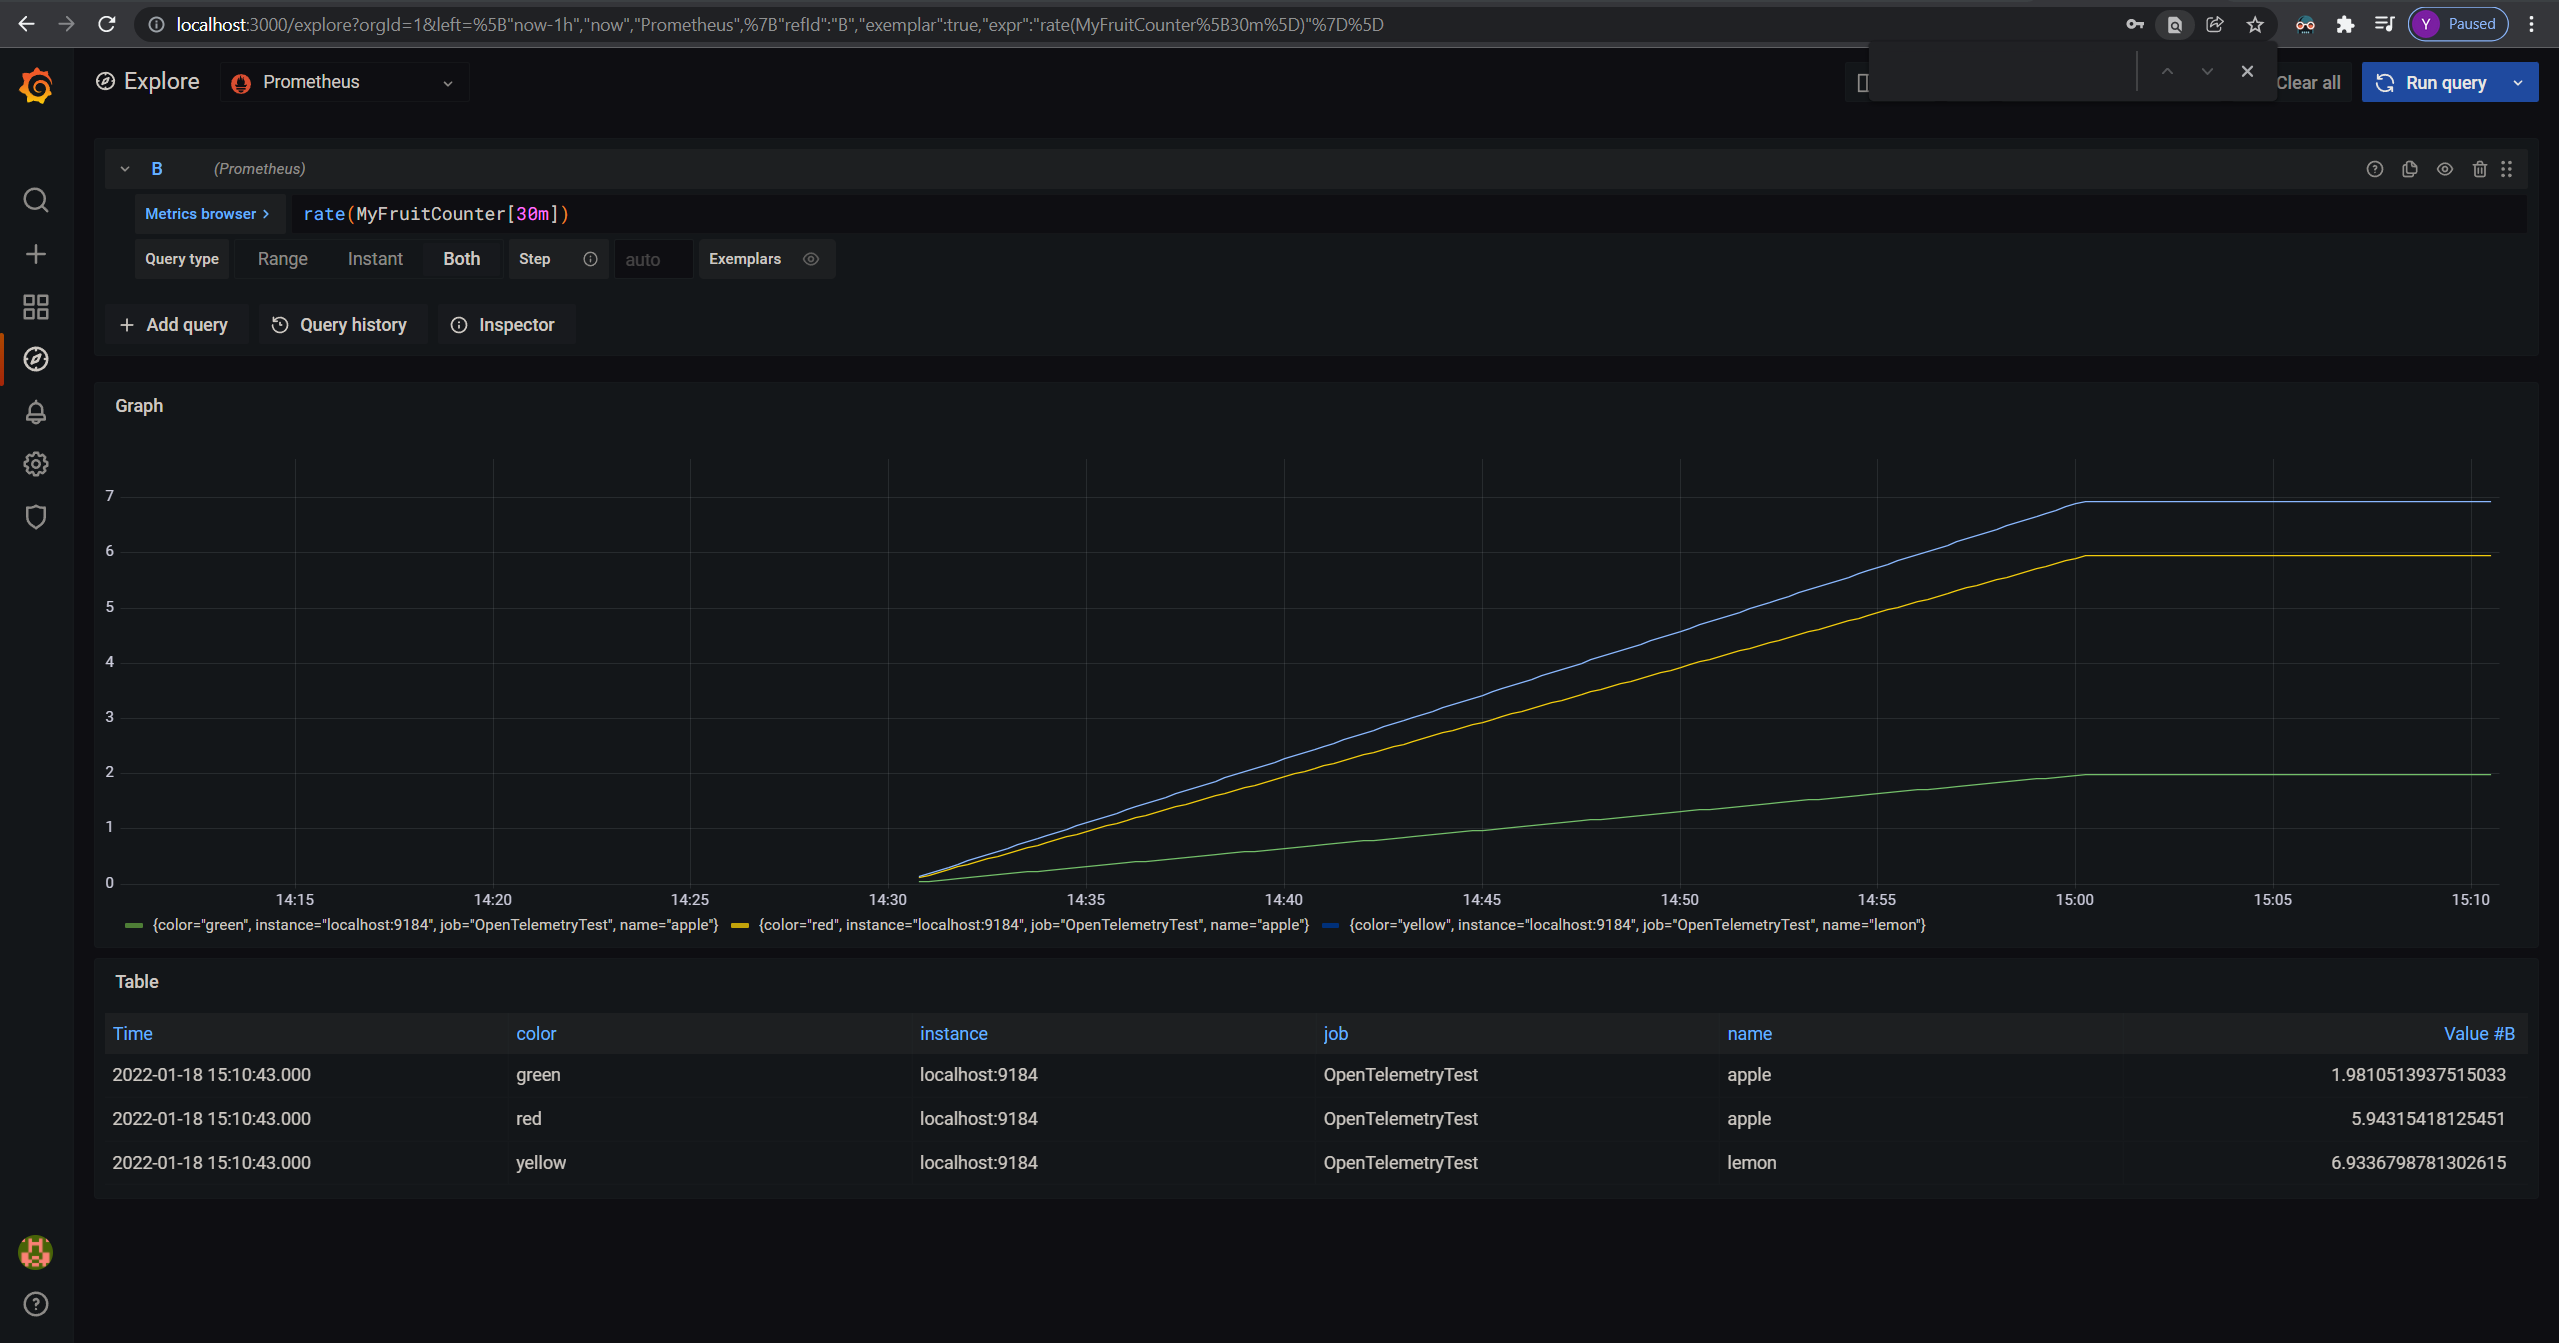Sort table by Value #B column
Screen dimensions: 2559x1343
(2479, 1034)
